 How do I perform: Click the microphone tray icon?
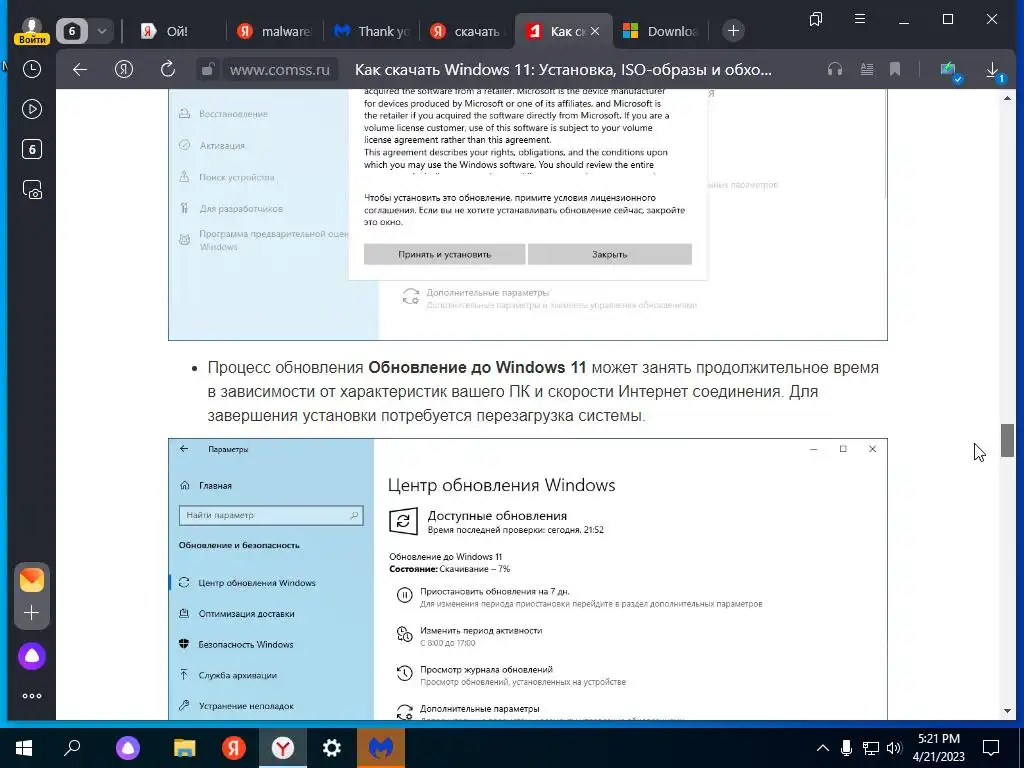click(847, 748)
